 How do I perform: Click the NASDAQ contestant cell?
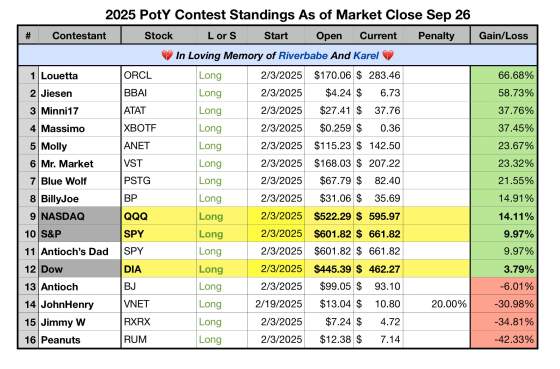[x=79, y=216]
